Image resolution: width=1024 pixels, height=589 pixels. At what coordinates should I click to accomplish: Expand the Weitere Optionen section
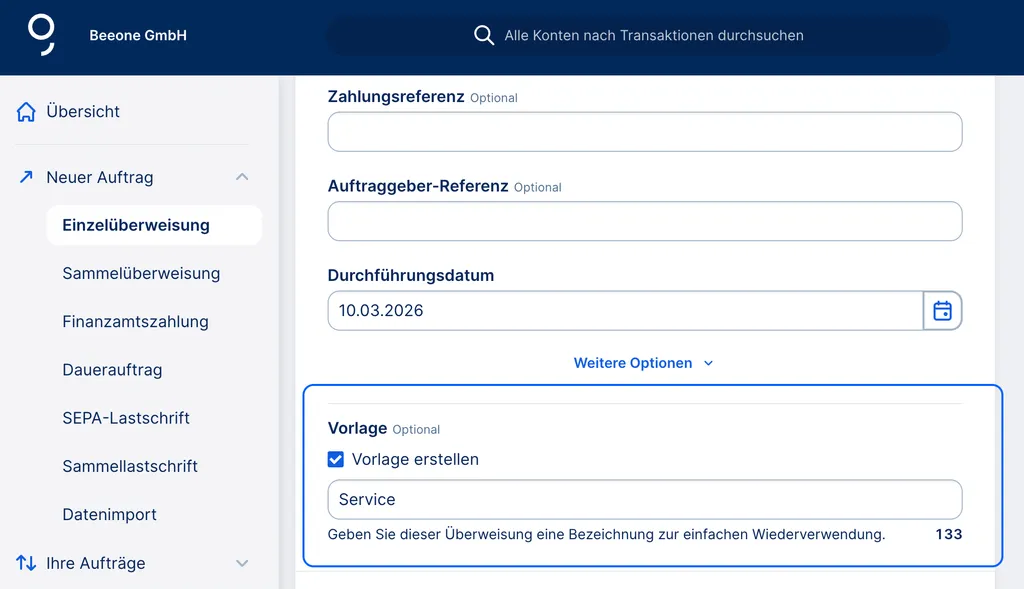[x=643, y=363]
